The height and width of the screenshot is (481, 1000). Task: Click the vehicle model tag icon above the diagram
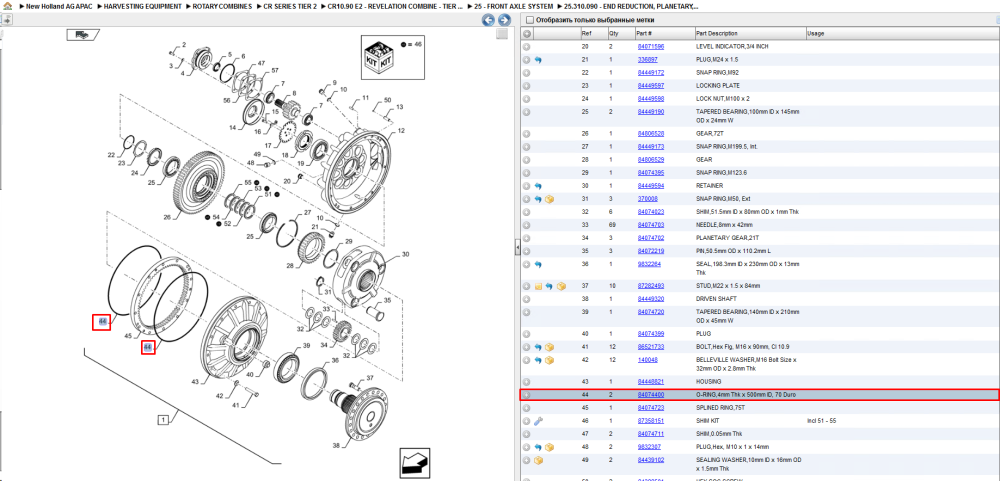pyautogui.click(x=83, y=34)
